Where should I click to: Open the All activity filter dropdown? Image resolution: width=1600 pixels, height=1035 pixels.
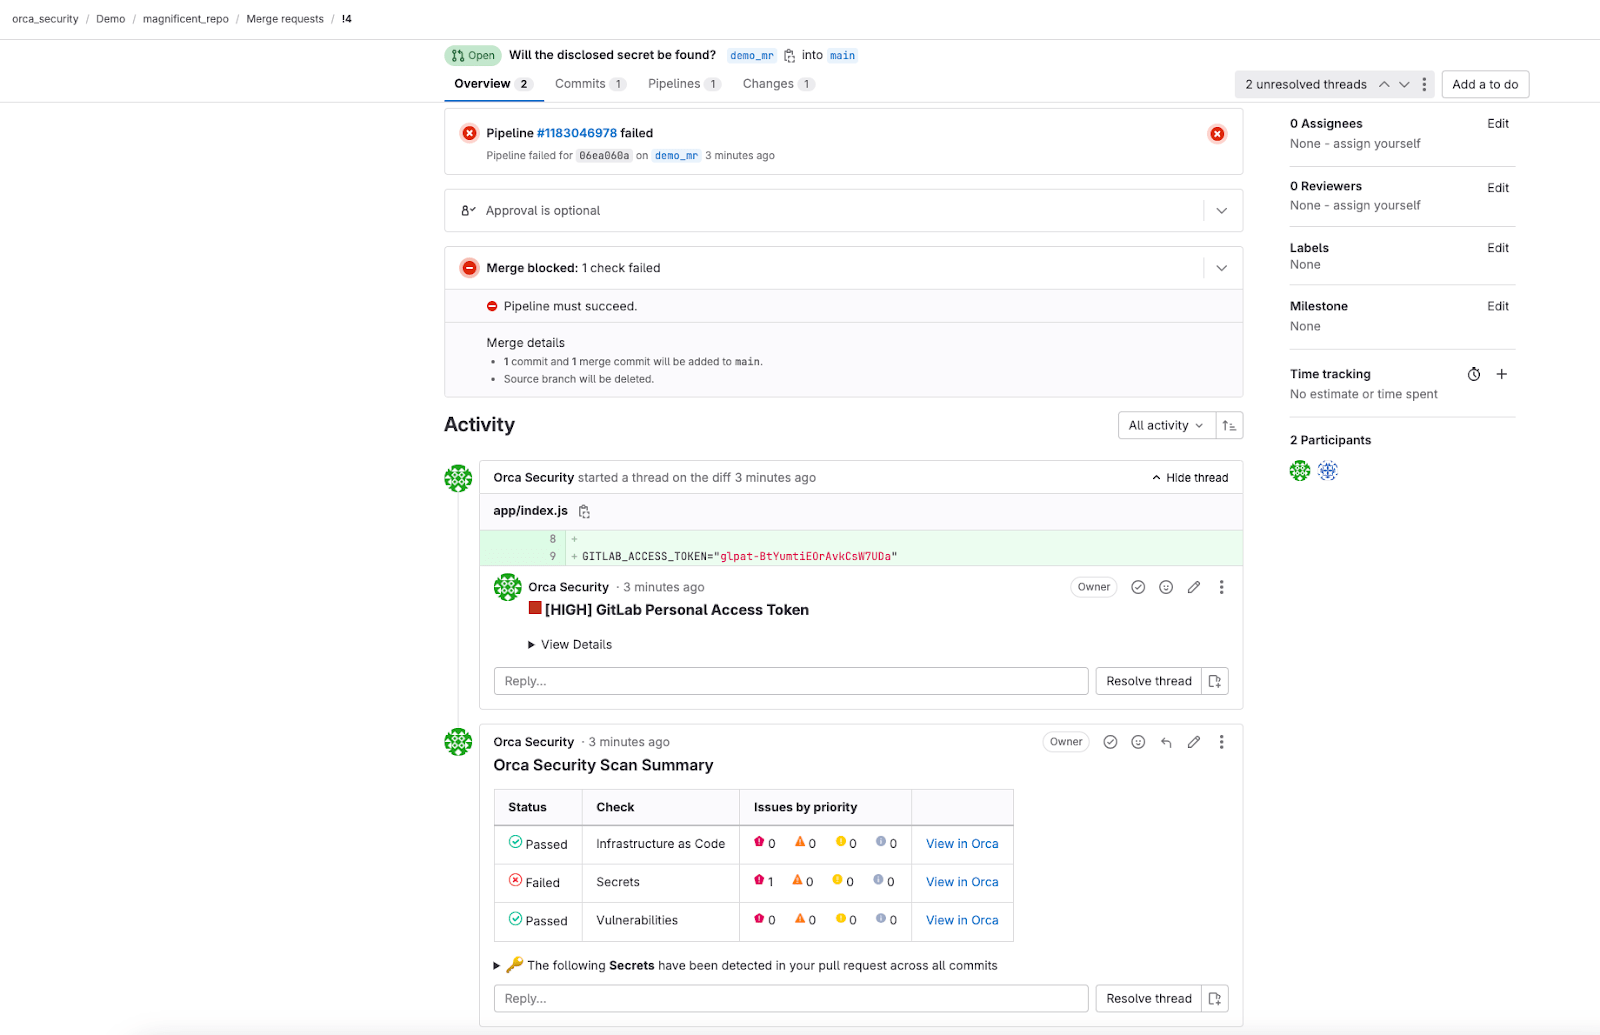pyautogui.click(x=1164, y=425)
